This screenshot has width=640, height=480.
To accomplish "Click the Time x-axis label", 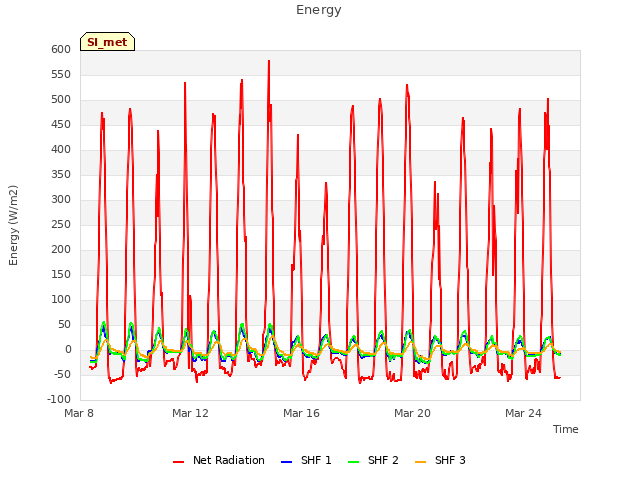I will pyautogui.click(x=565, y=429).
